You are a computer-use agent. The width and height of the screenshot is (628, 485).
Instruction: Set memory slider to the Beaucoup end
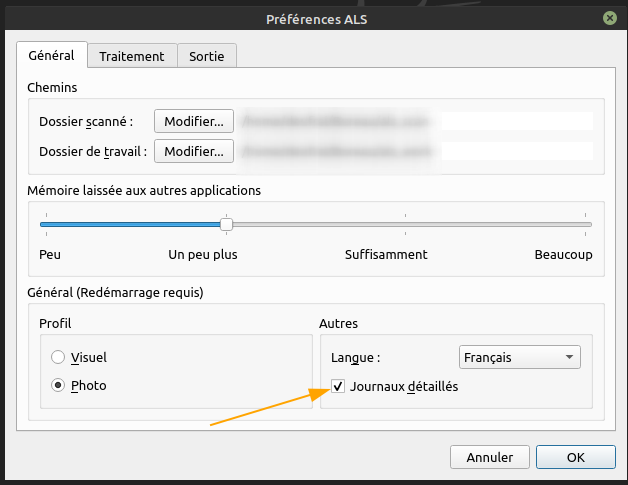586,224
